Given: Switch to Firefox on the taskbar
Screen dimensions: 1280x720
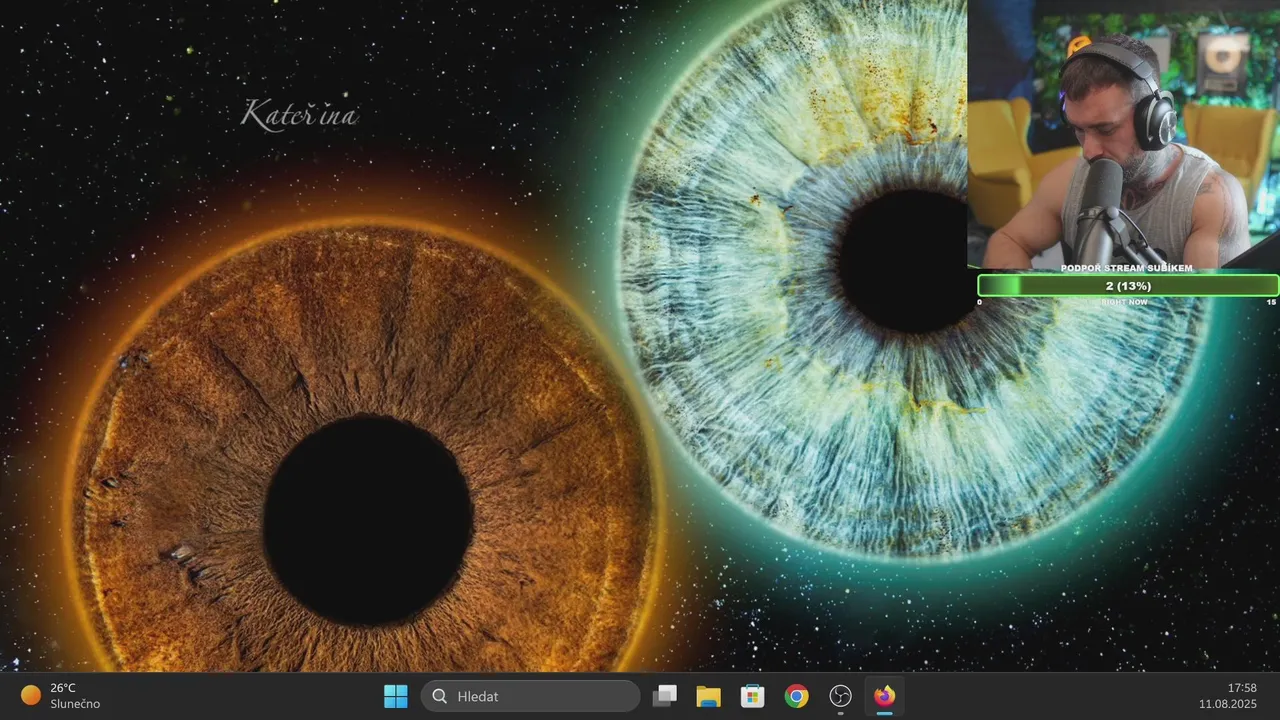Looking at the screenshot, I should pos(885,696).
